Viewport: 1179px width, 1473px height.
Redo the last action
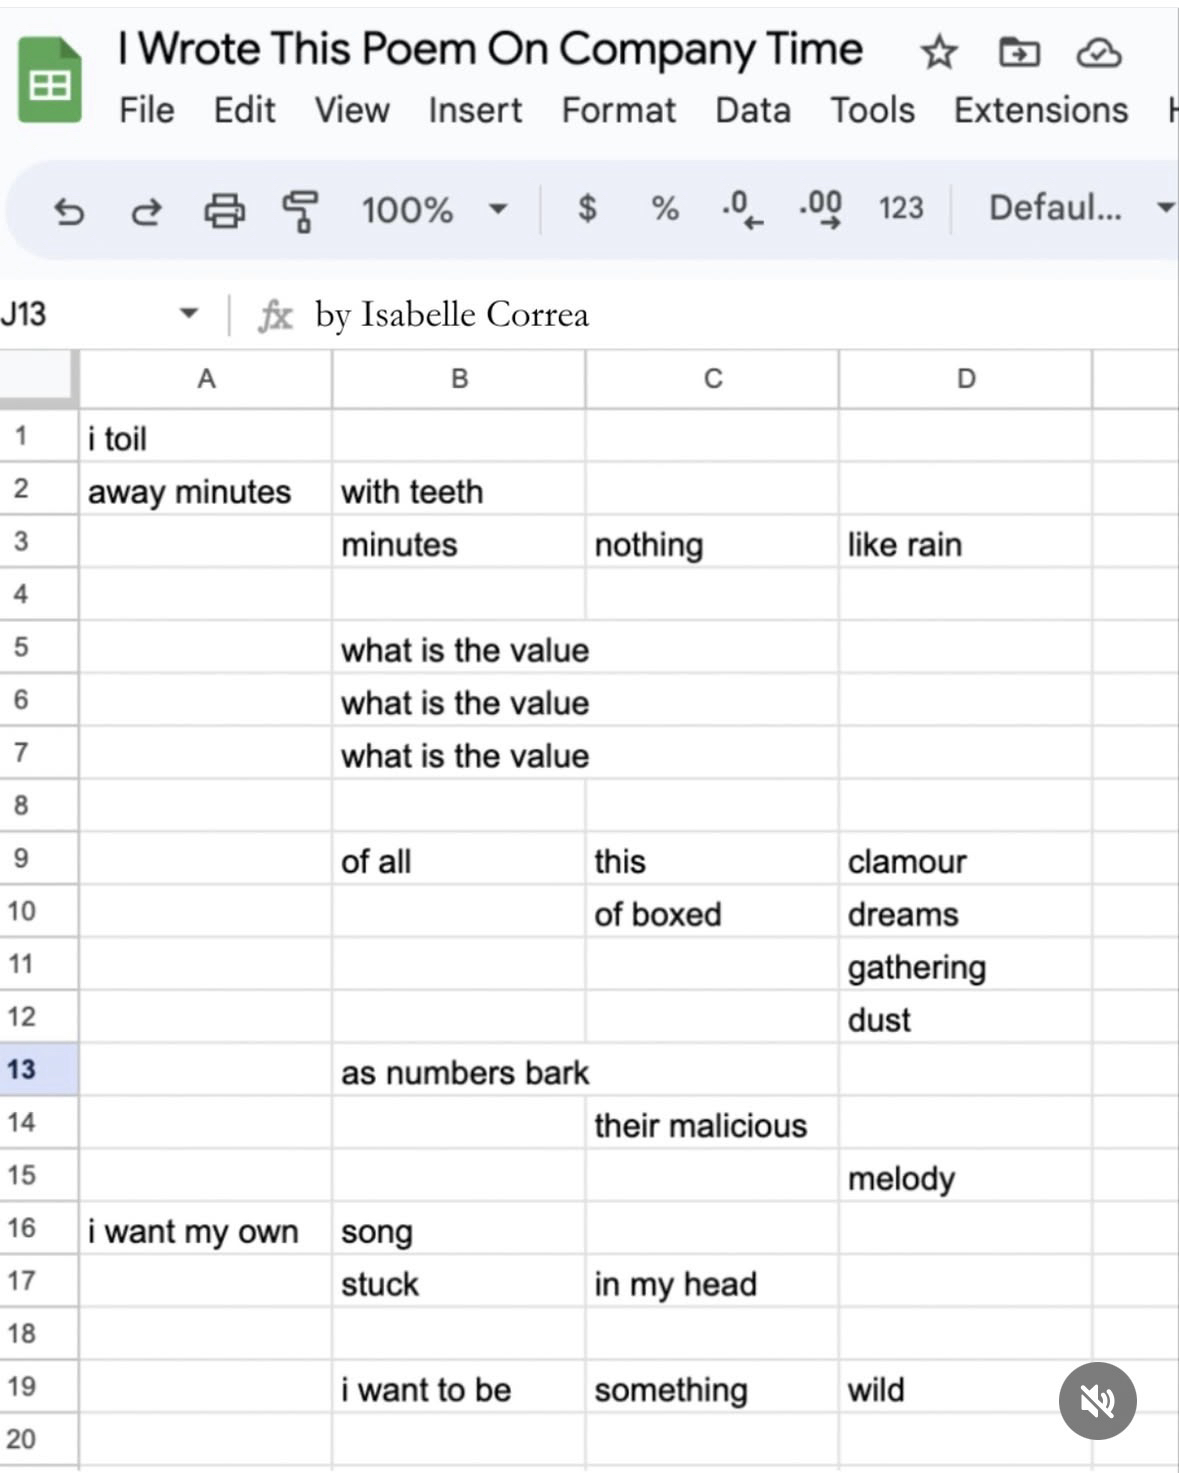tap(146, 210)
